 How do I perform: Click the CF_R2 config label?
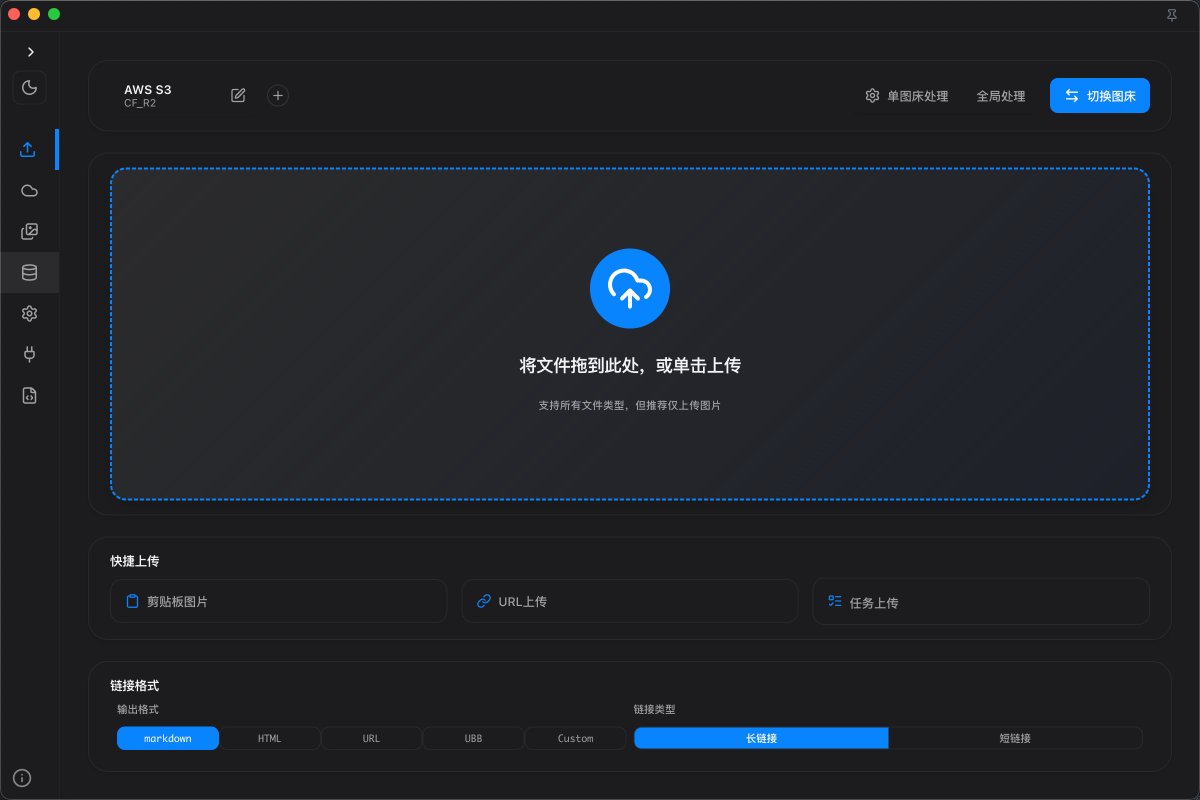coord(140,103)
